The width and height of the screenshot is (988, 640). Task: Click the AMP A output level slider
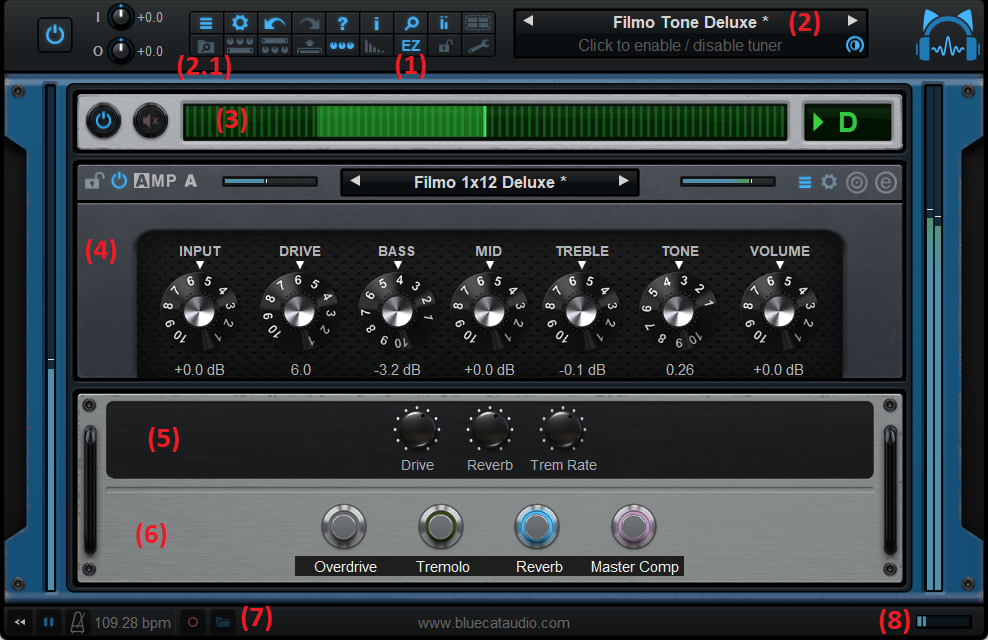(x=728, y=181)
